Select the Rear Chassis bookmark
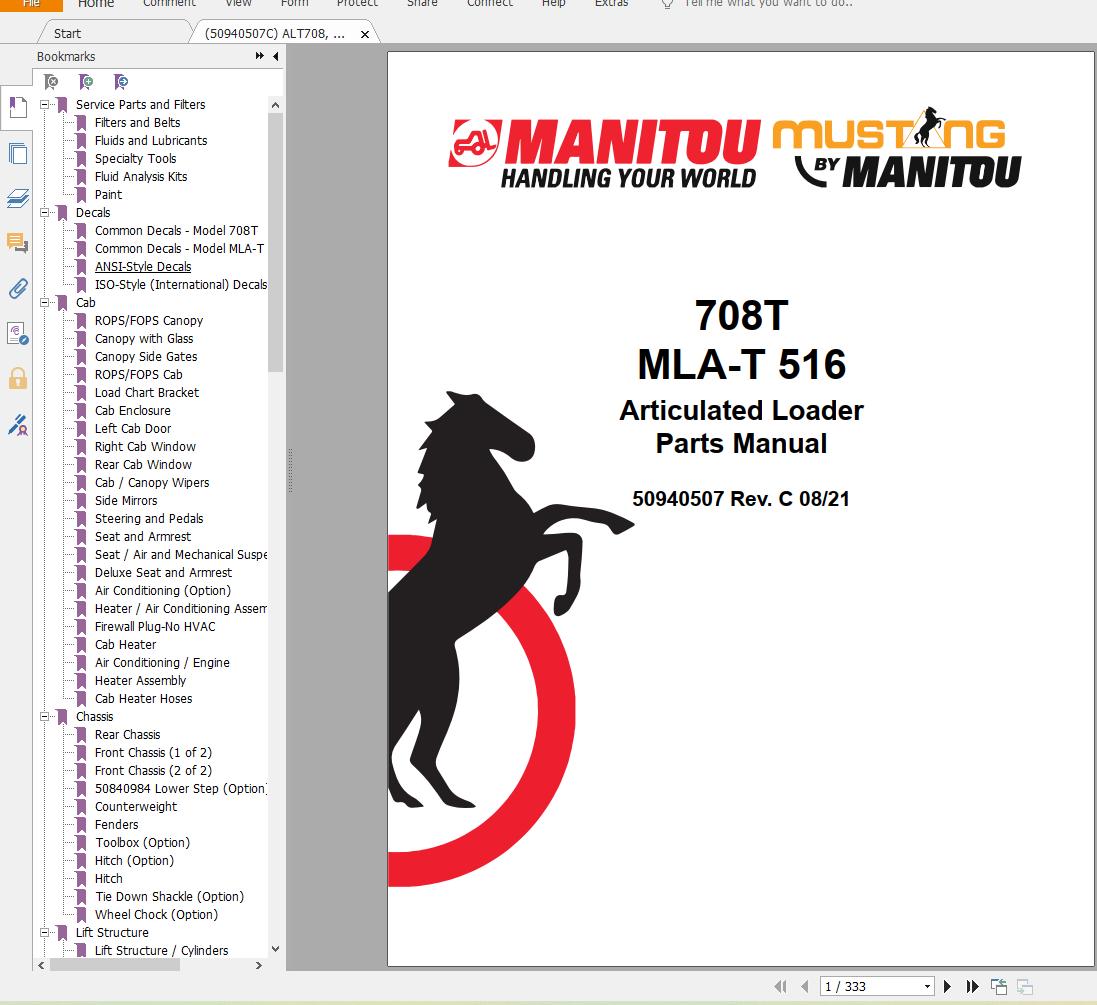This screenshot has height=1005, width=1097. pyautogui.click(x=127, y=734)
